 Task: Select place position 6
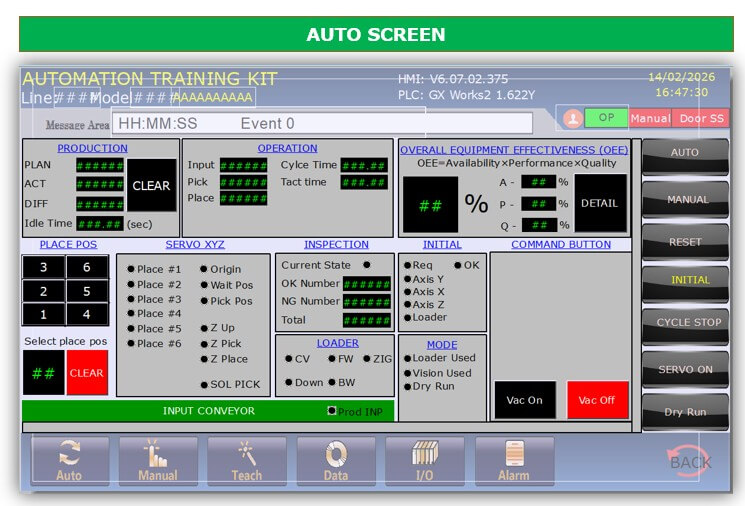pos(87,267)
